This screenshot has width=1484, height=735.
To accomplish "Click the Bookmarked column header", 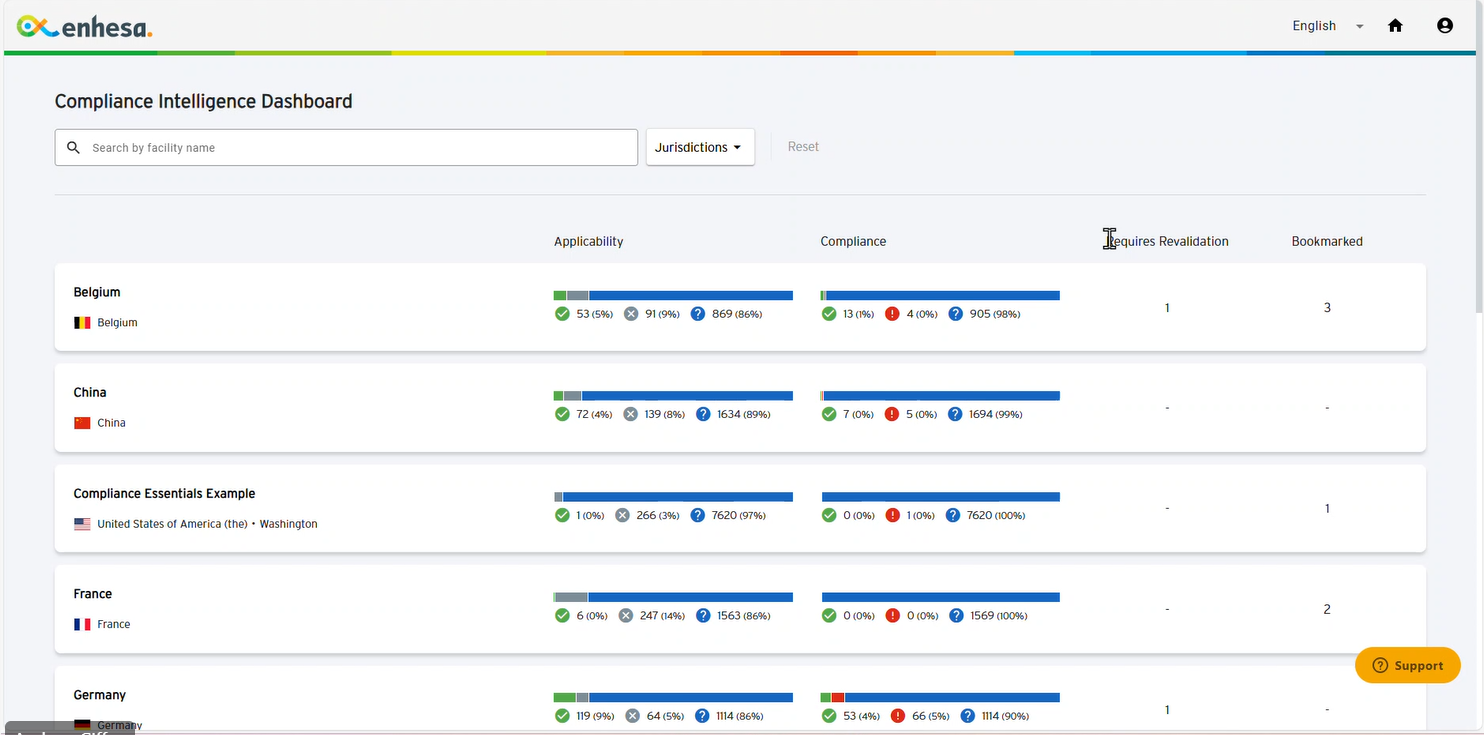I will pos(1326,241).
